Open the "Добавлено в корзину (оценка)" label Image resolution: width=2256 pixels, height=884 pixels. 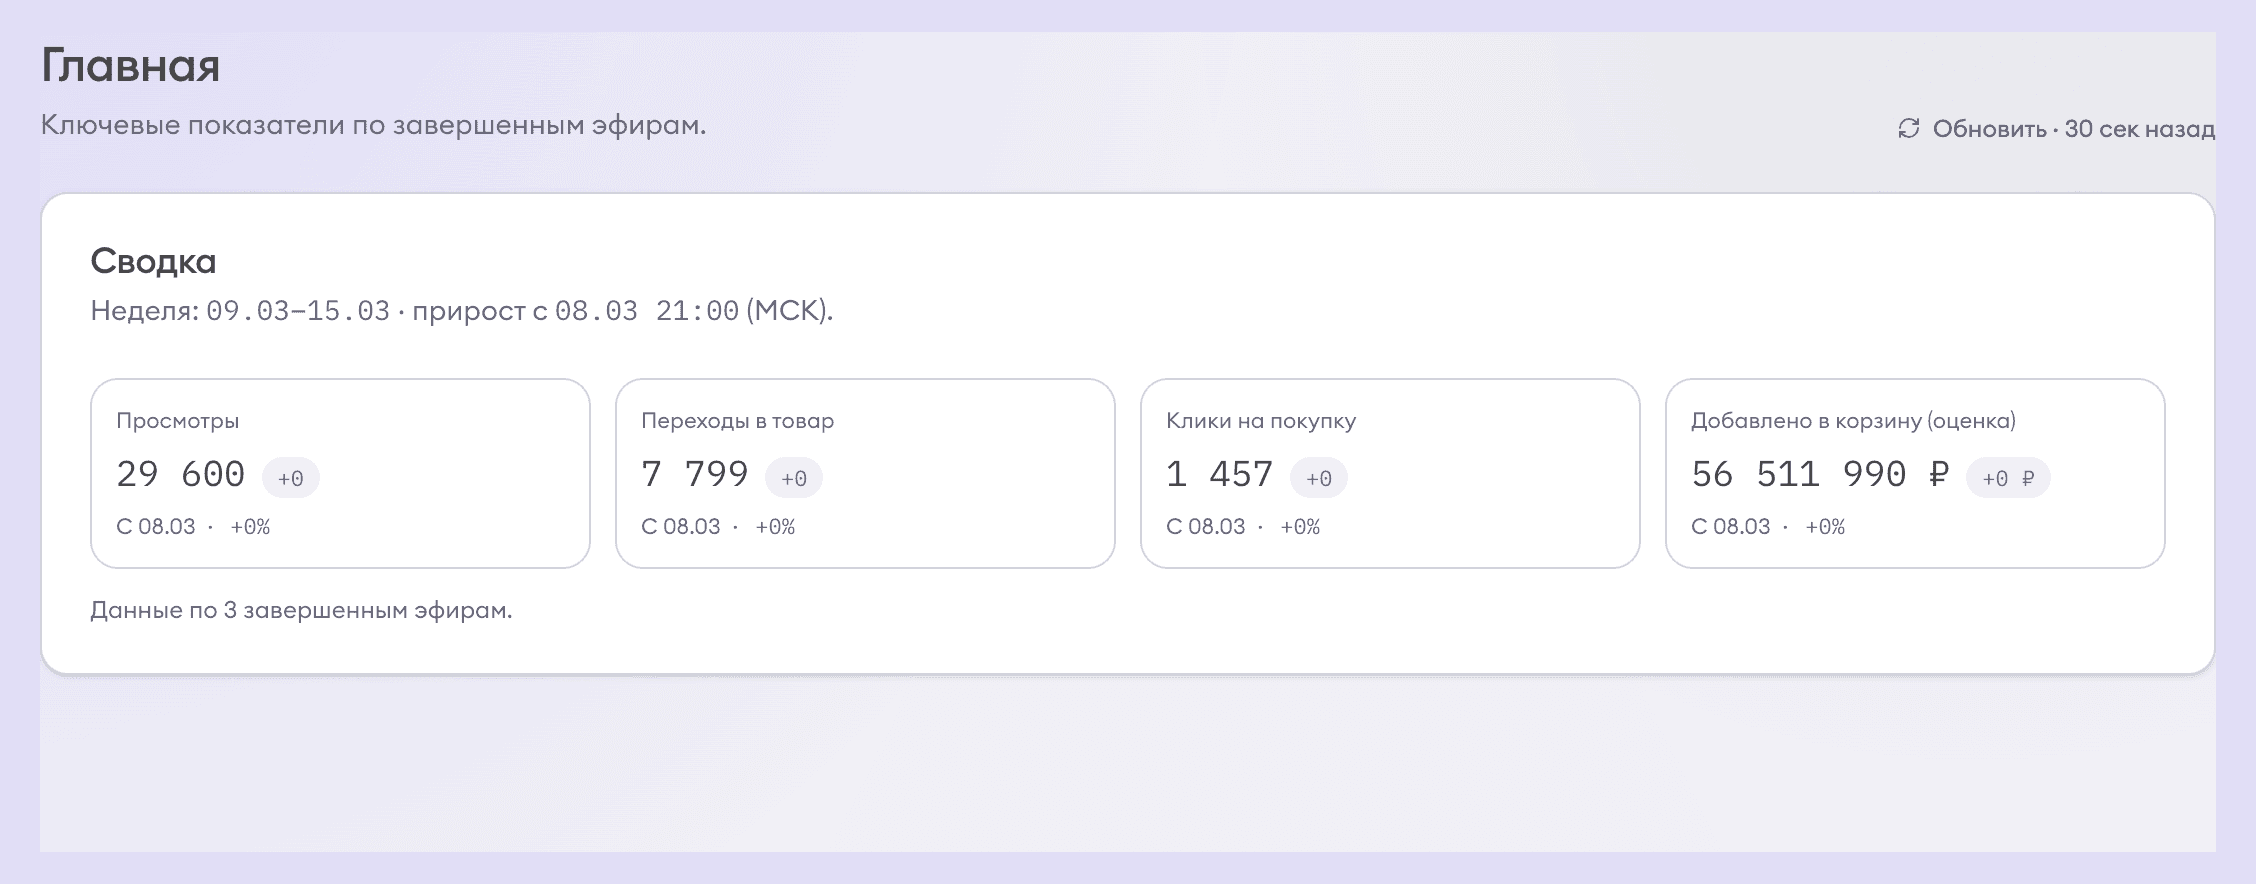1852,421
